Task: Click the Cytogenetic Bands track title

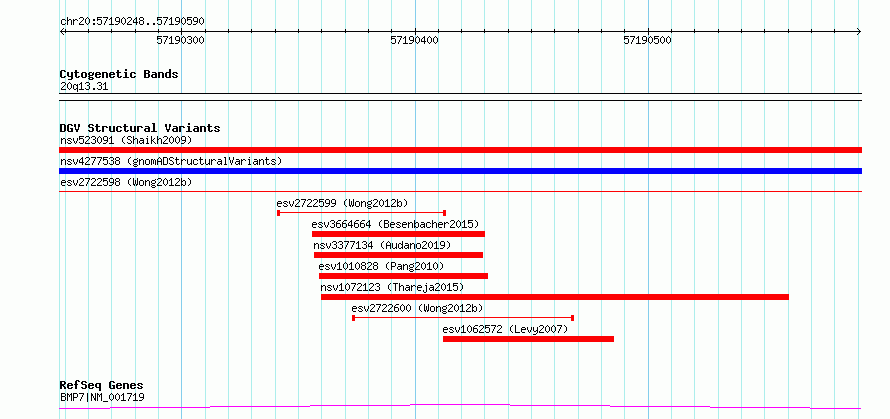Action: tap(119, 74)
